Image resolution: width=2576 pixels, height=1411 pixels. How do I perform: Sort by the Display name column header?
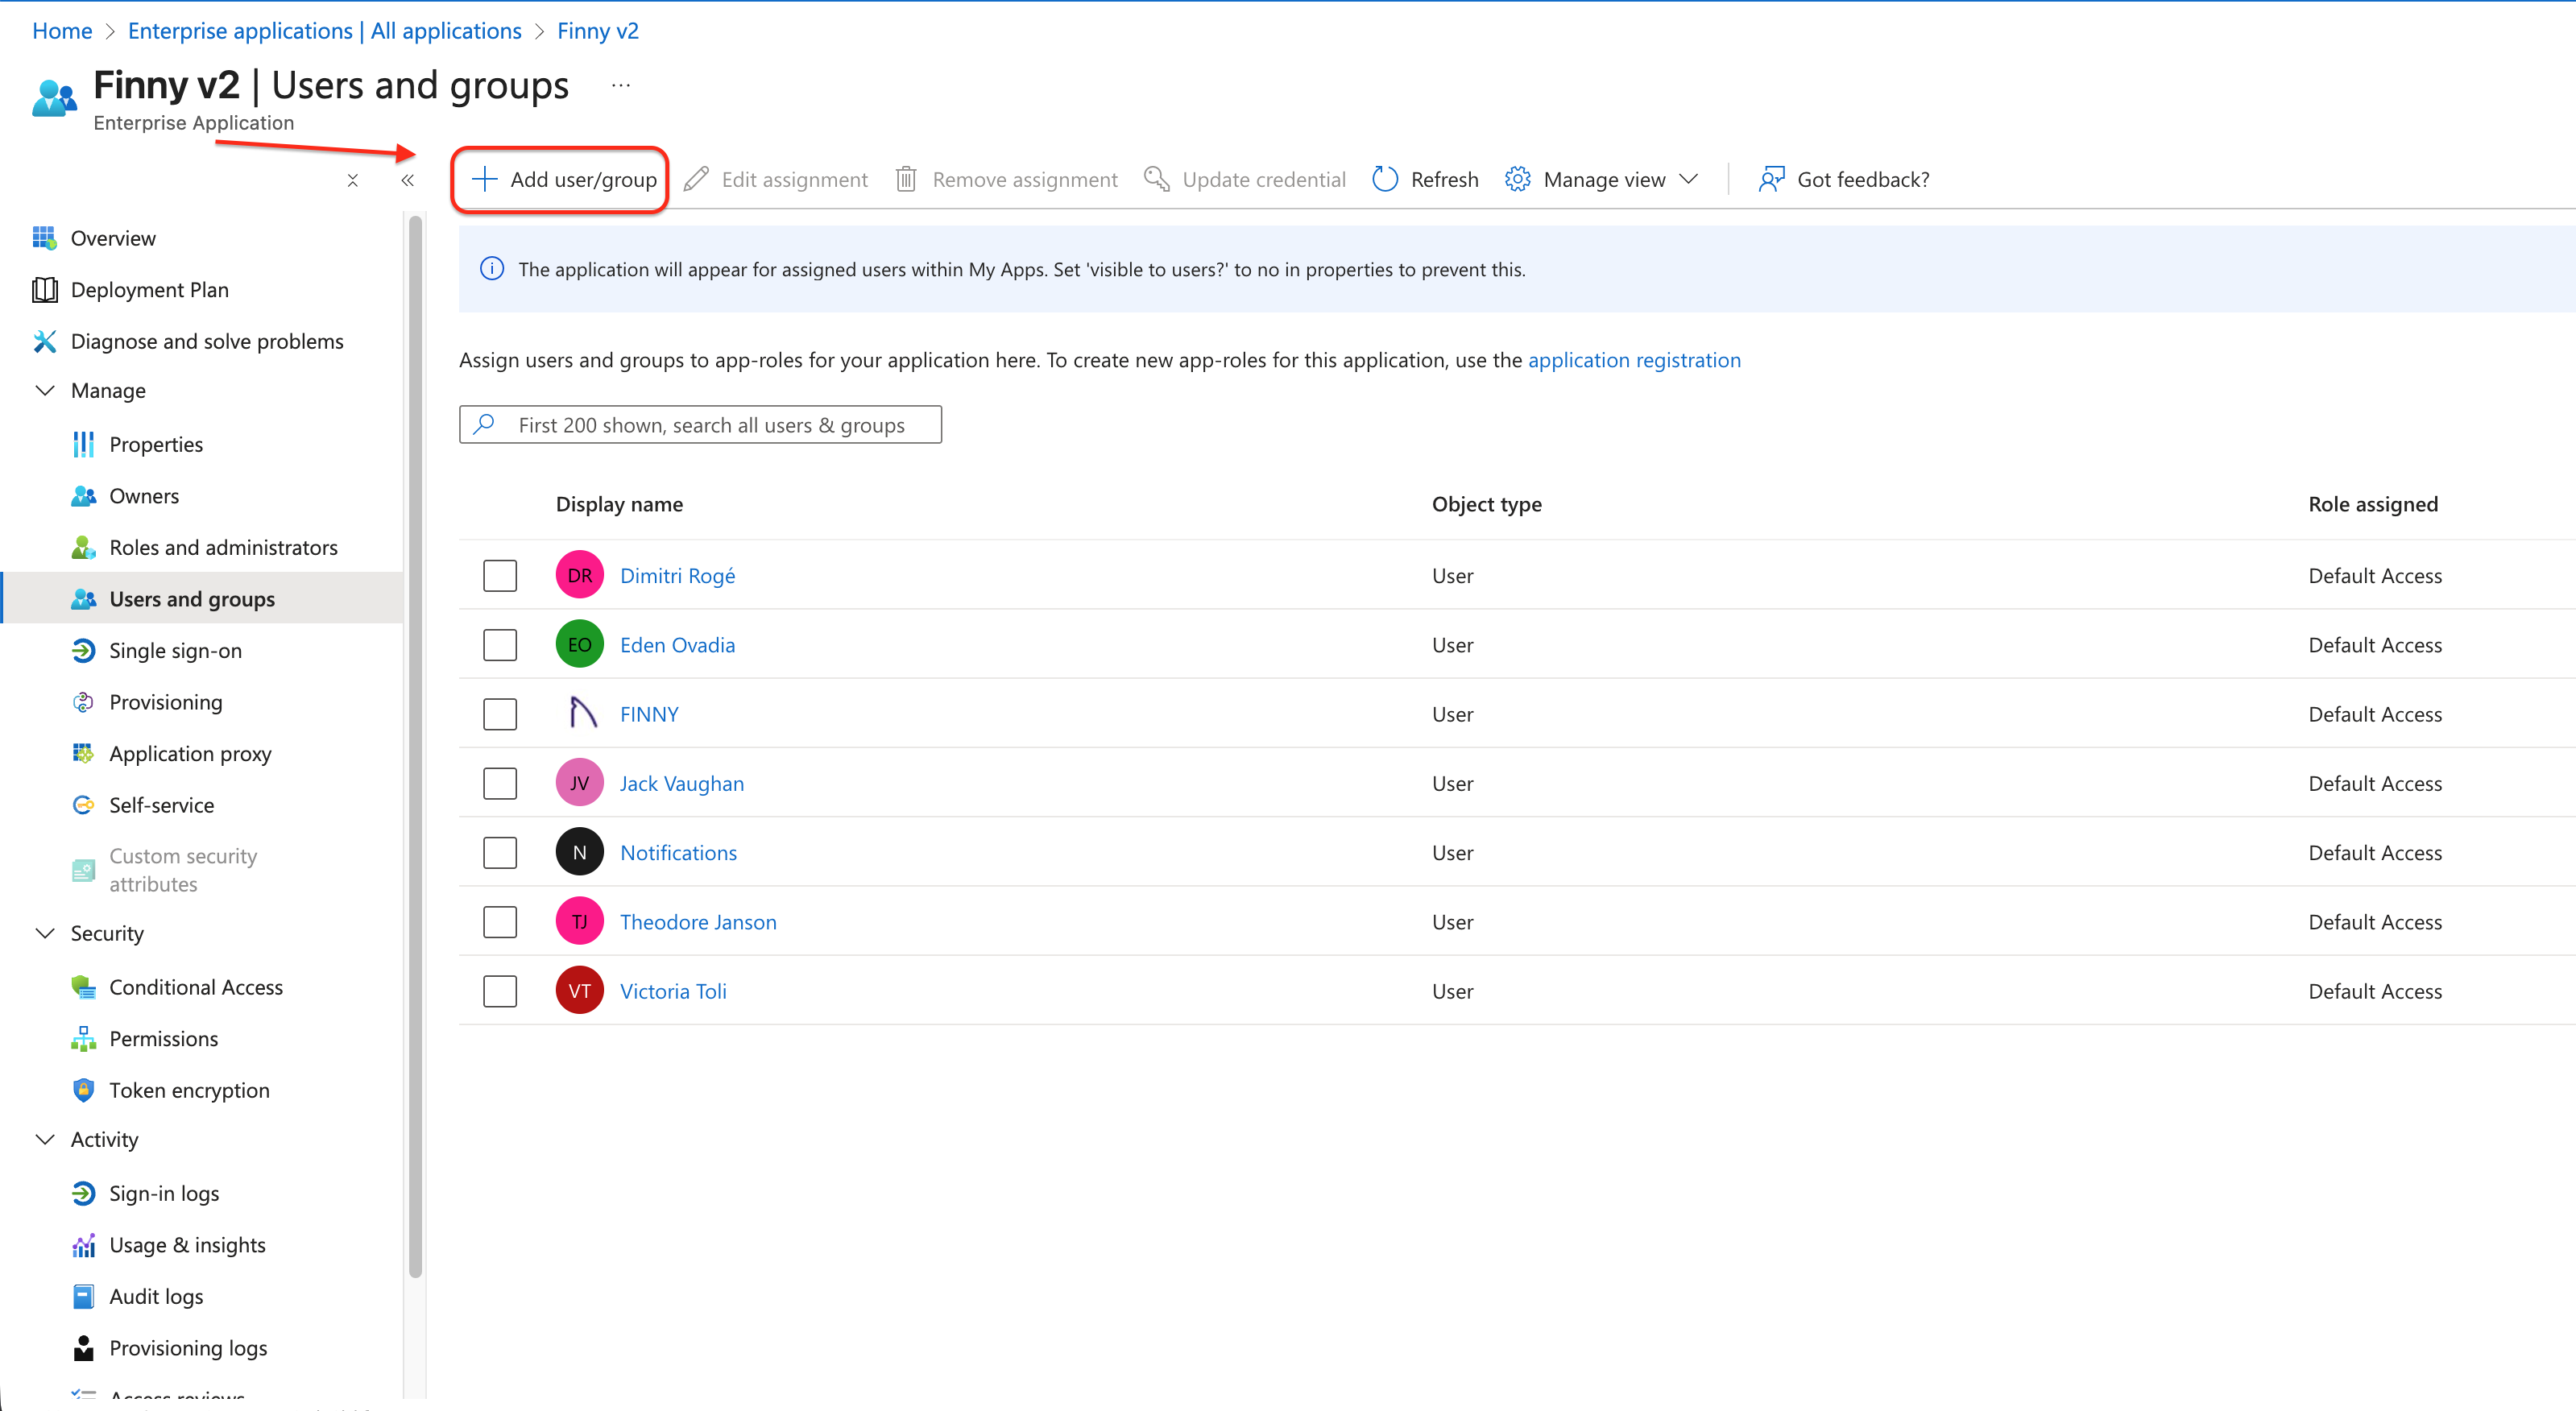pos(619,505)
